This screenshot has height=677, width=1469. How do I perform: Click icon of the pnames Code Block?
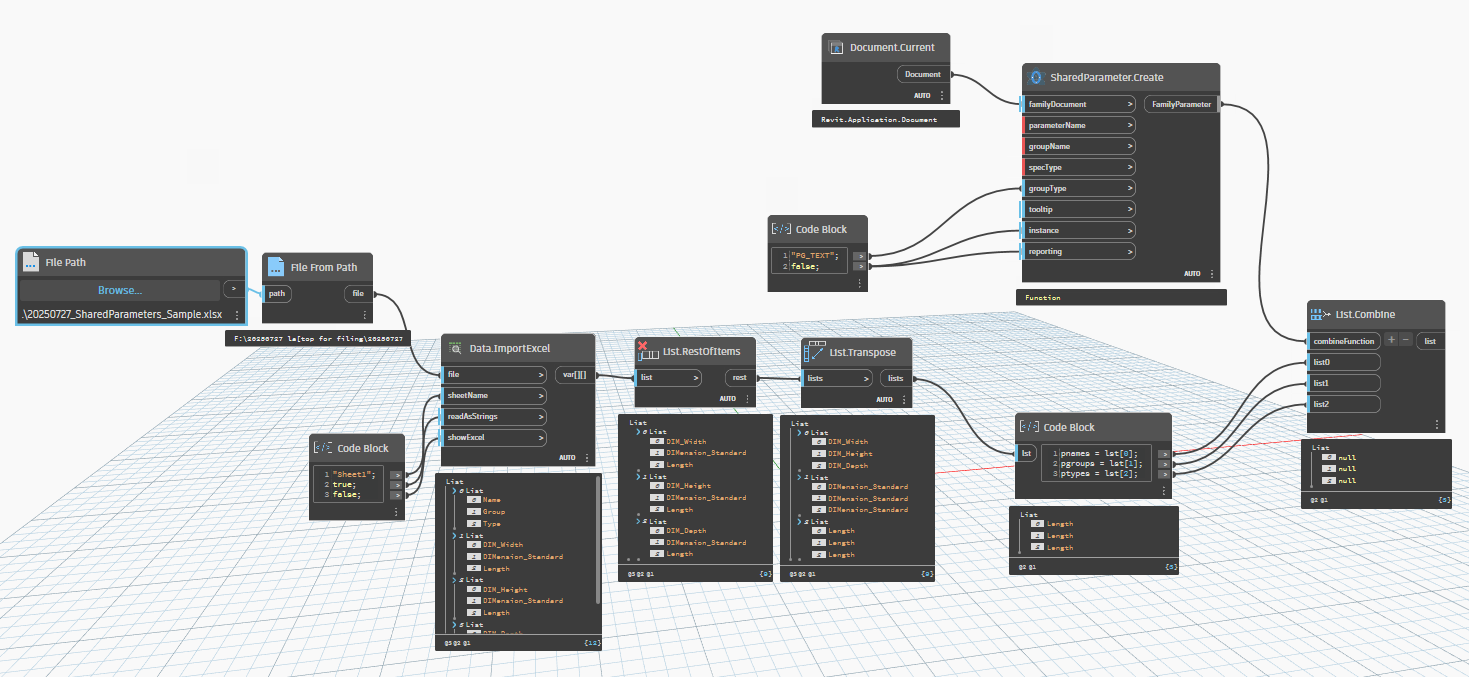(1029, 427)
